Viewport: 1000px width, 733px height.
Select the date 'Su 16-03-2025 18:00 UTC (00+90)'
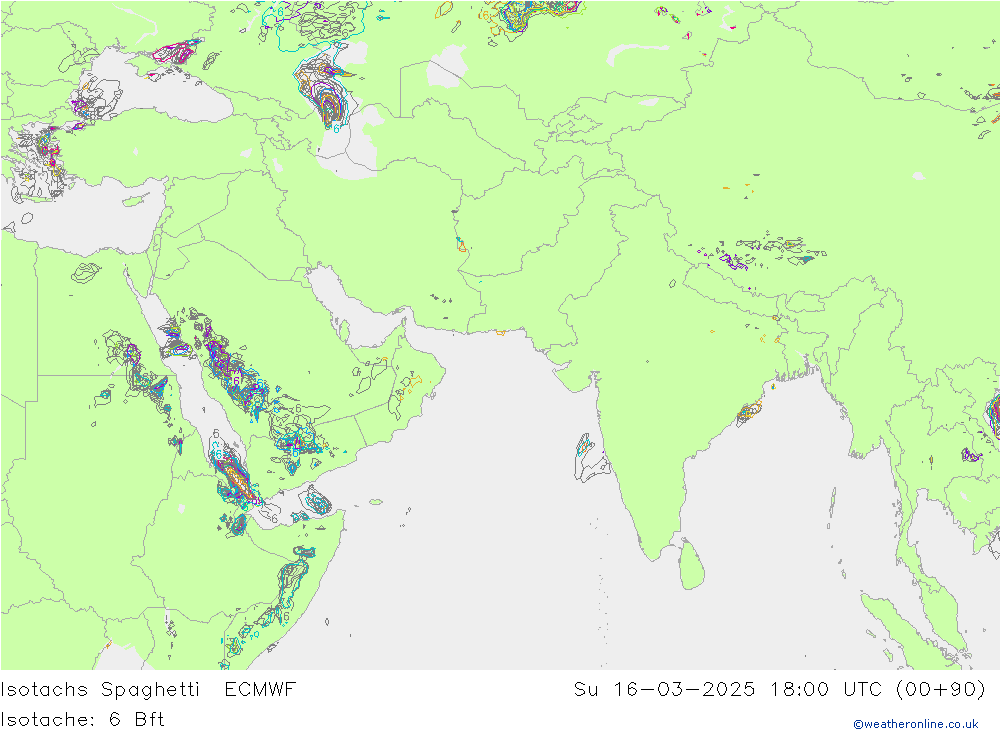click(x=779, y=690)
